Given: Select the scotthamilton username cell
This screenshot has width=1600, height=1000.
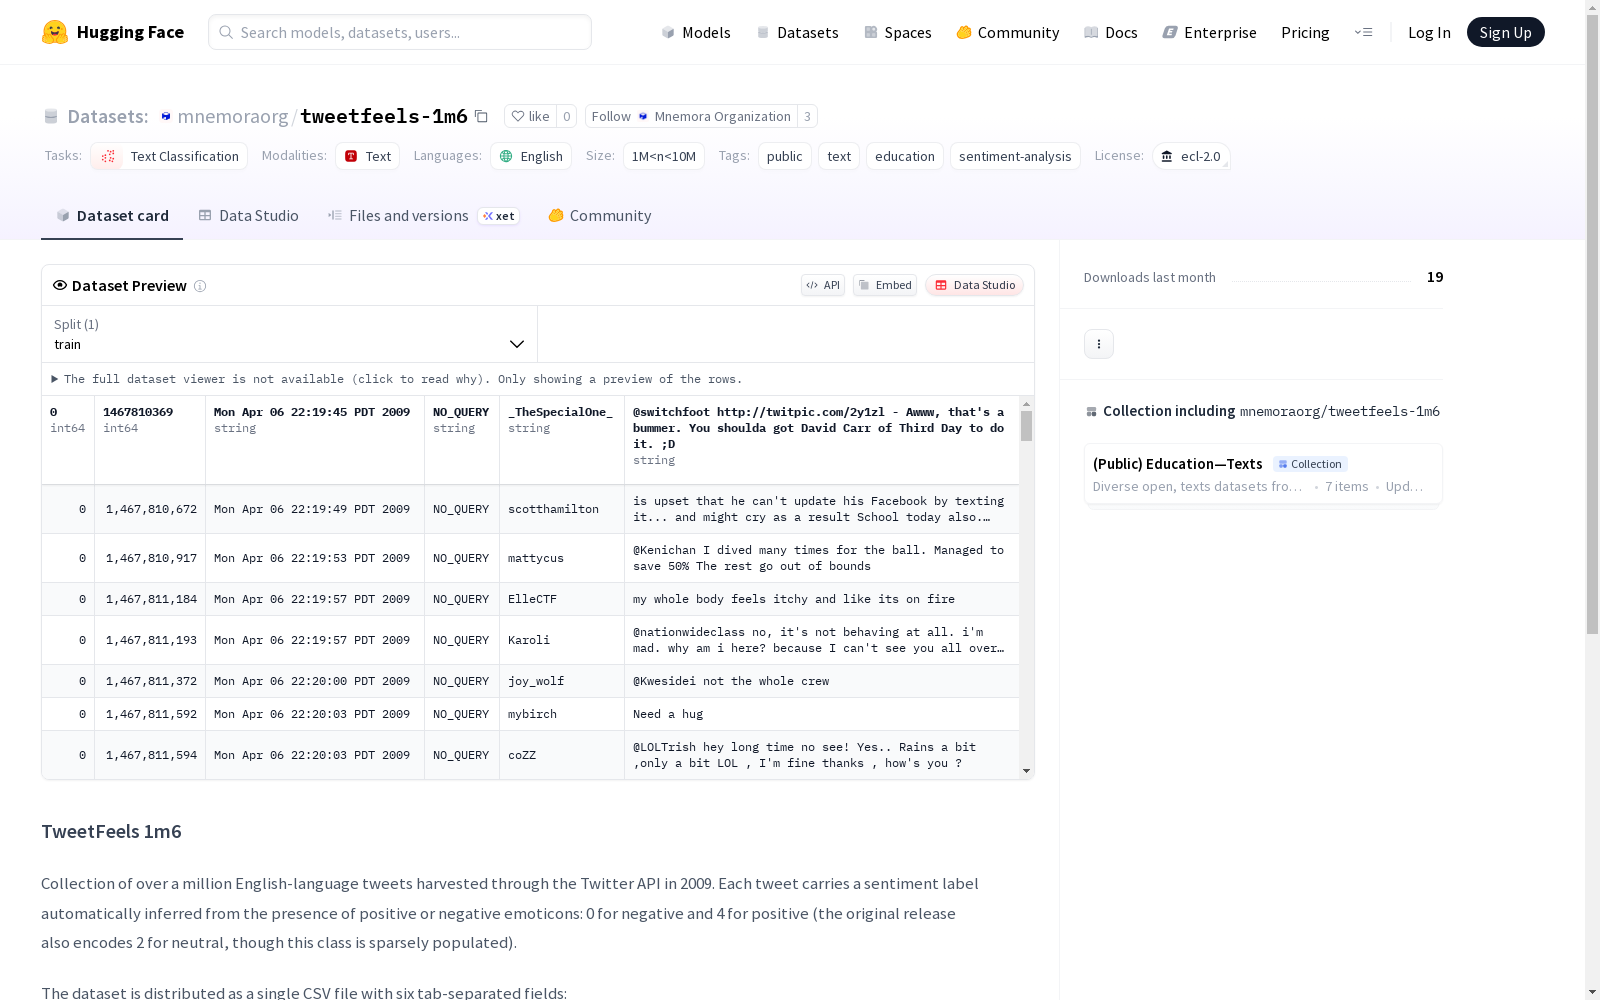Looking at the screenshot, I should (562, 509).
